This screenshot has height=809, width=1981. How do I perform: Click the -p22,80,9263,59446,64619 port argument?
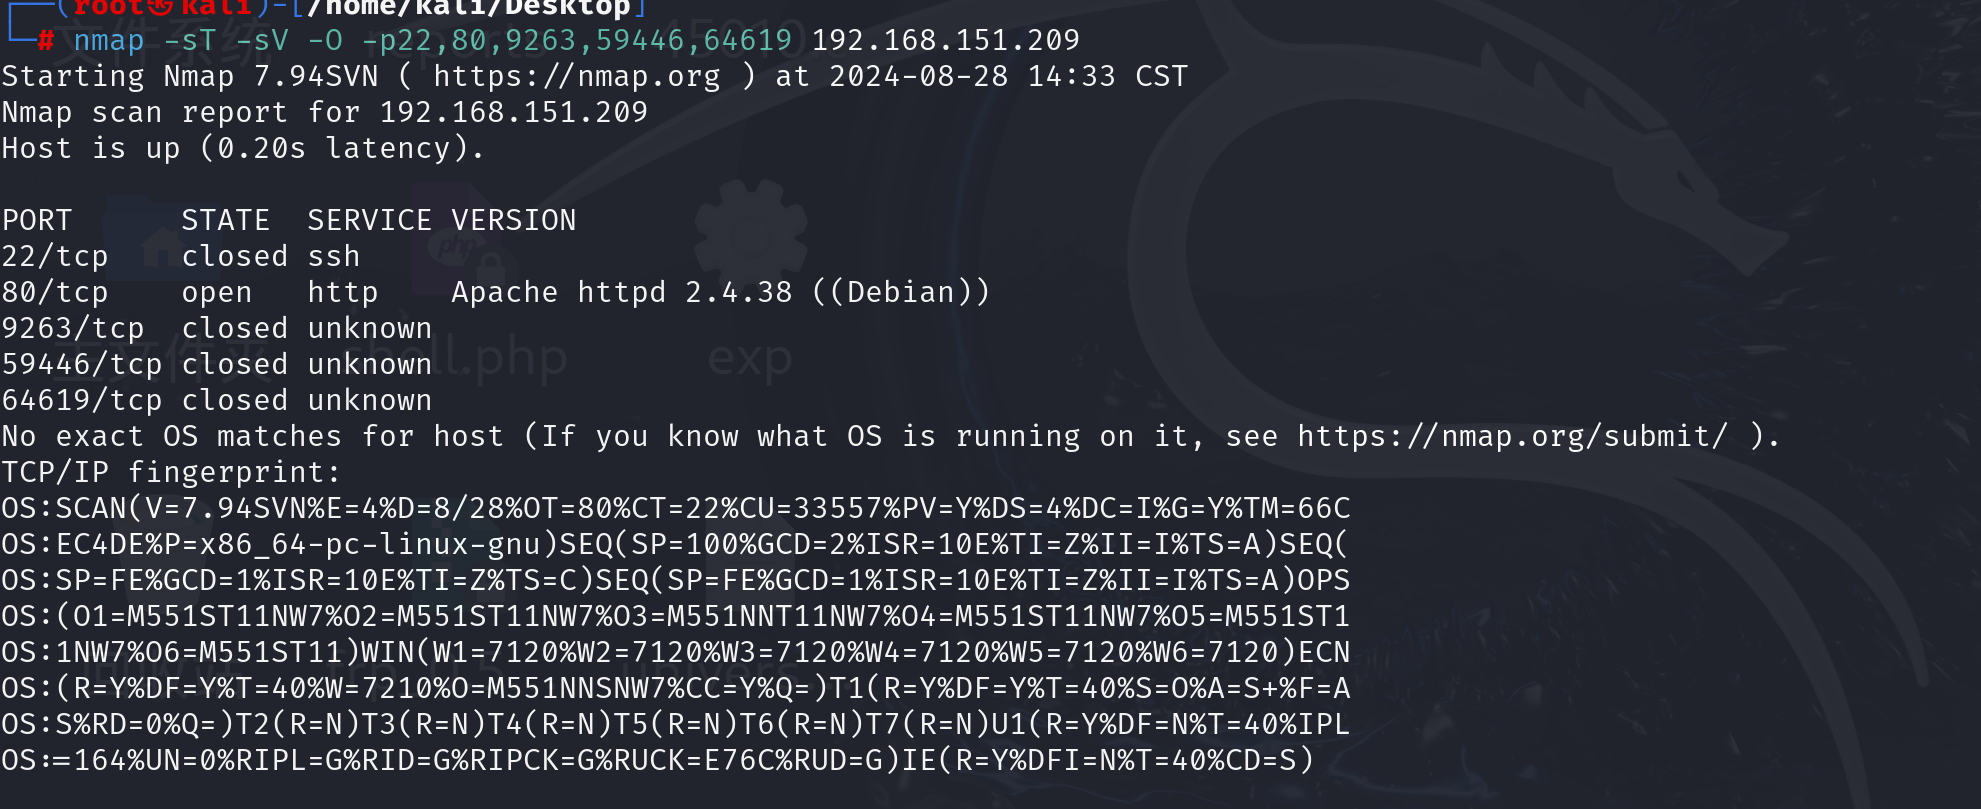(577, 41)
